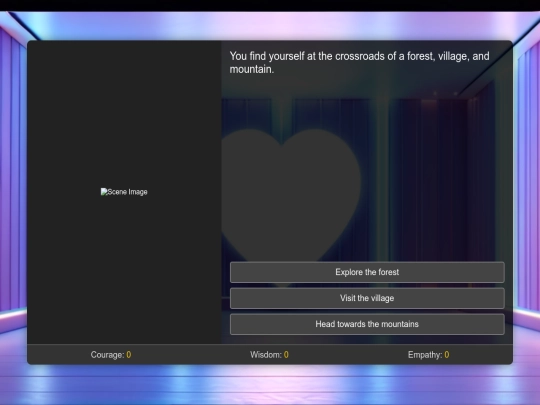Click the Courage stat counter
Viewport: 540px width, 405px height.
click(x=111, y=355)
